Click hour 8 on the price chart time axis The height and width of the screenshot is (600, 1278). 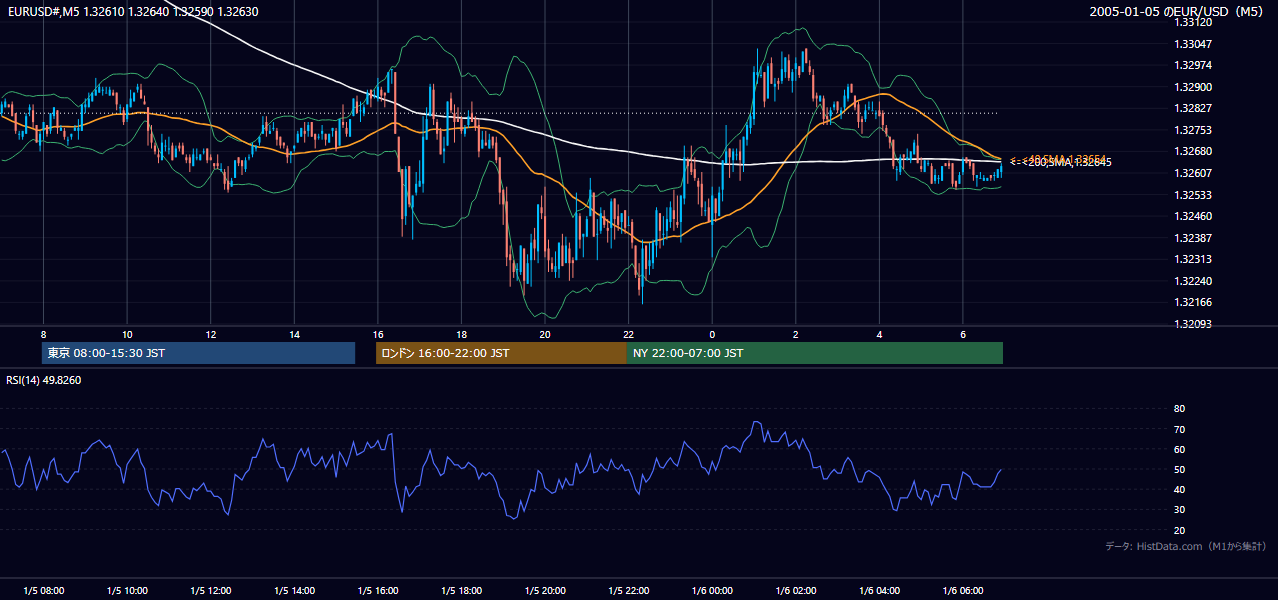click(x=43, y=334)
